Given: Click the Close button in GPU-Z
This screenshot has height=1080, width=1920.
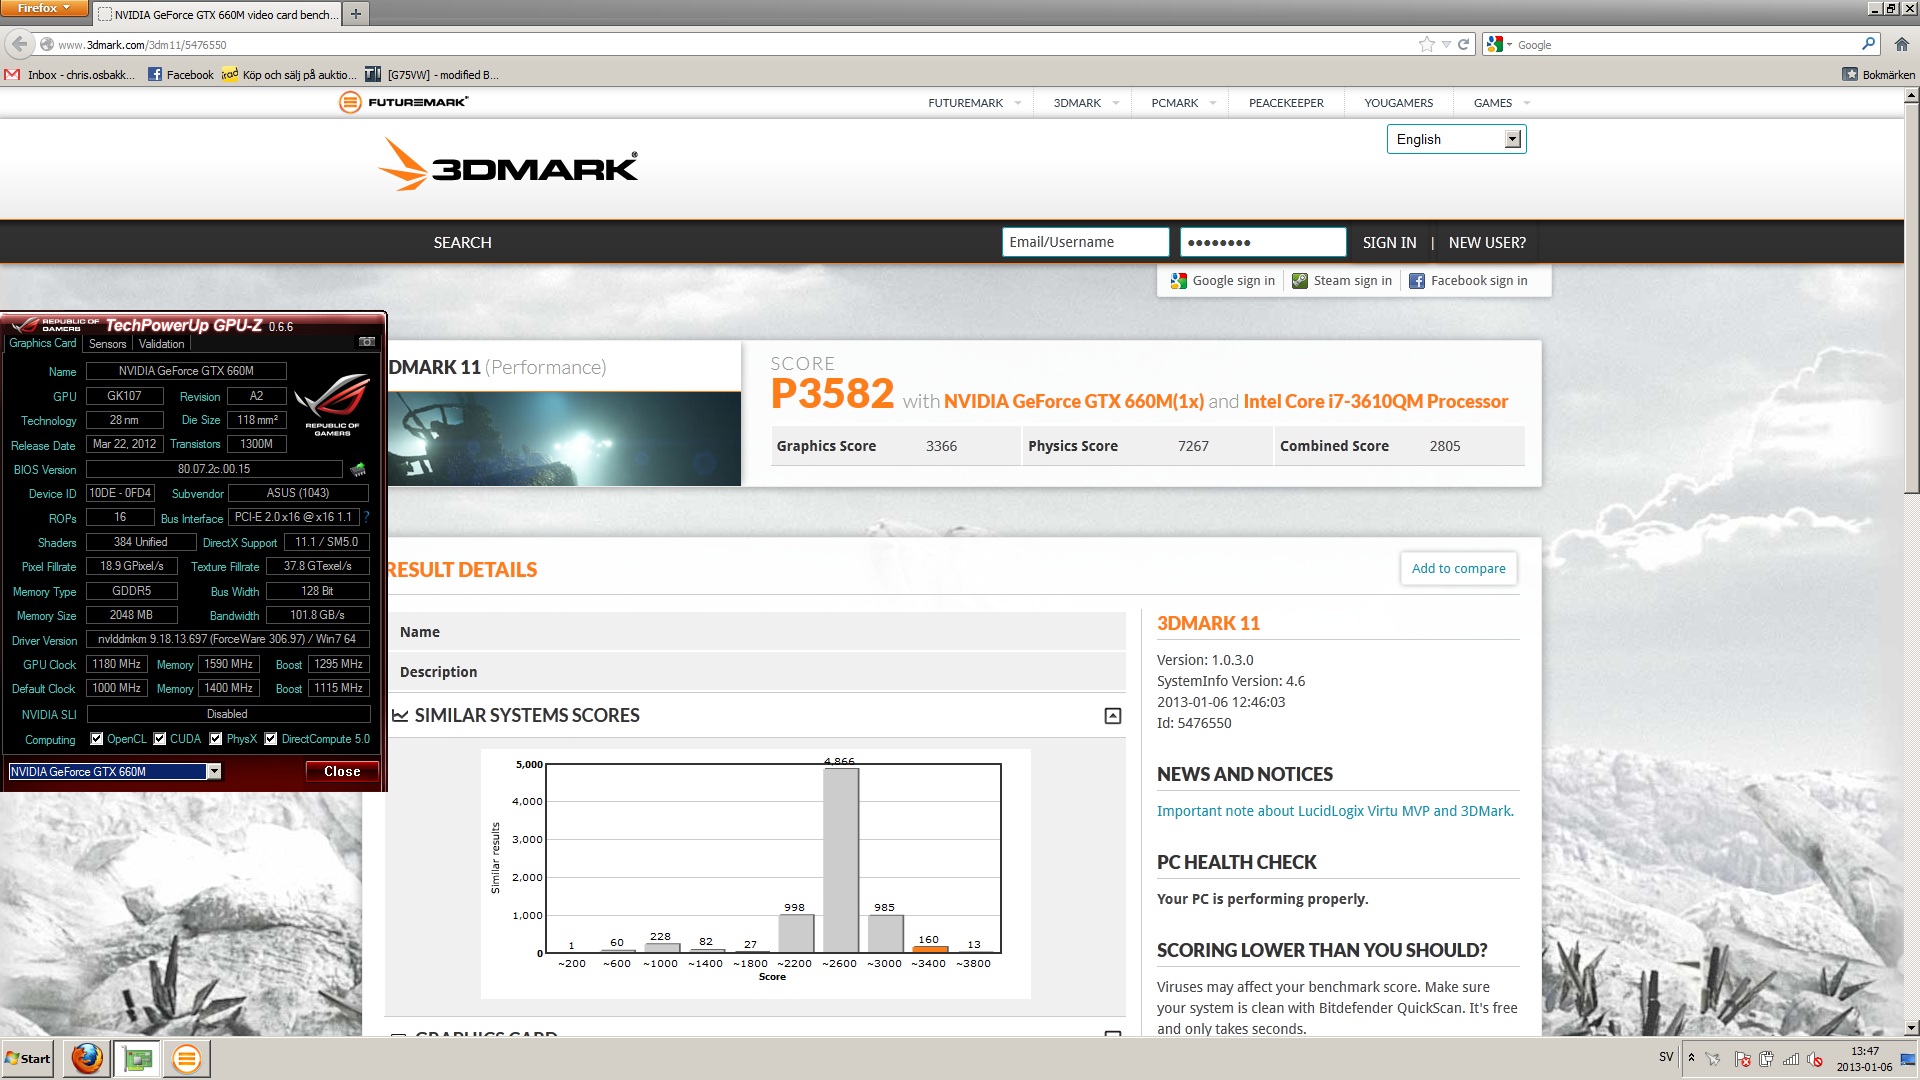Looking at the screenshot, I should click(342, 771).
